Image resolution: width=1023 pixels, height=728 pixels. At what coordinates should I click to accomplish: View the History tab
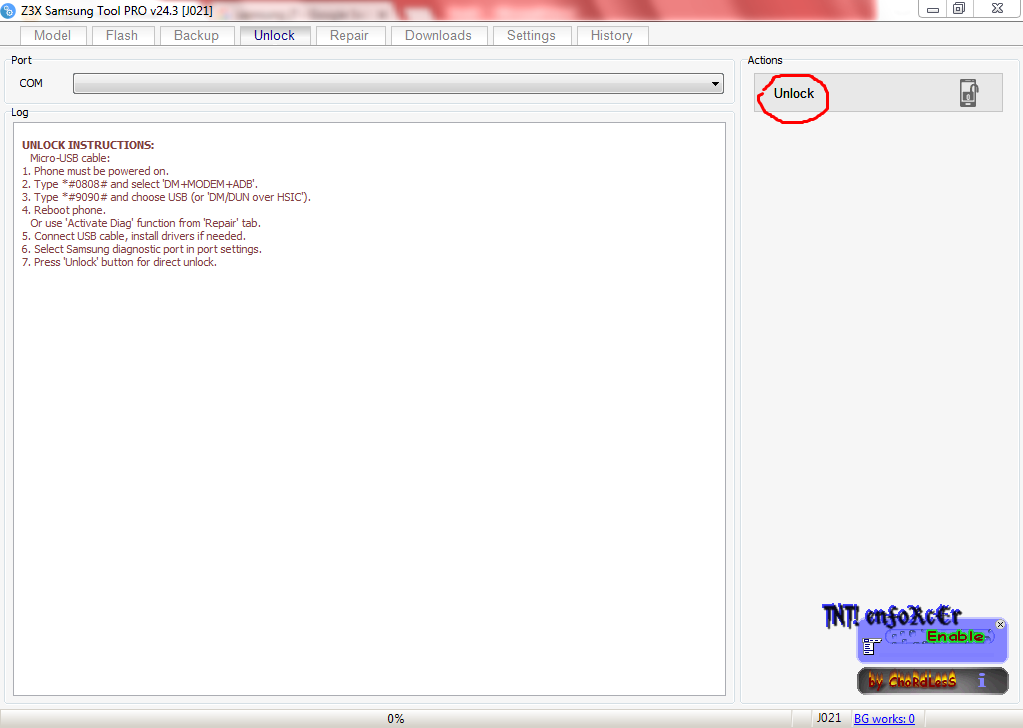[611, 35]
